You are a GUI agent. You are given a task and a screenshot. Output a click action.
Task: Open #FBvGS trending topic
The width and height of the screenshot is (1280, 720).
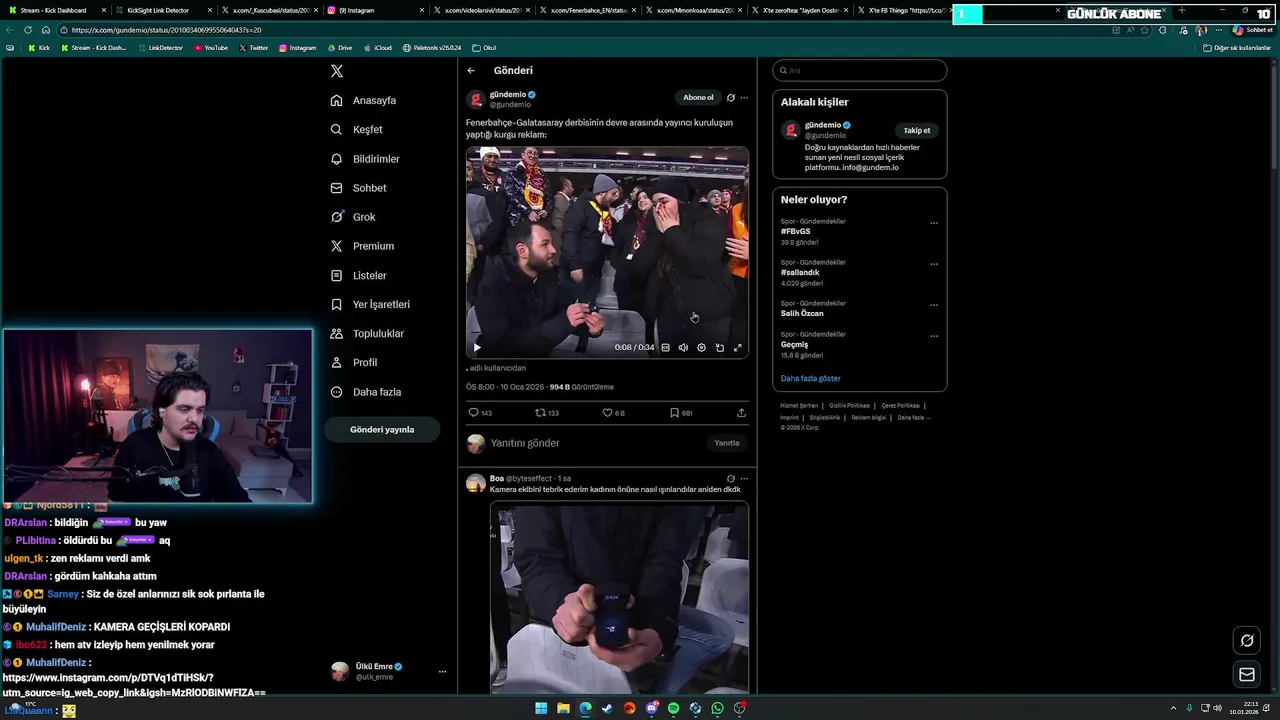pyautogui.click(x=796, y=231)
